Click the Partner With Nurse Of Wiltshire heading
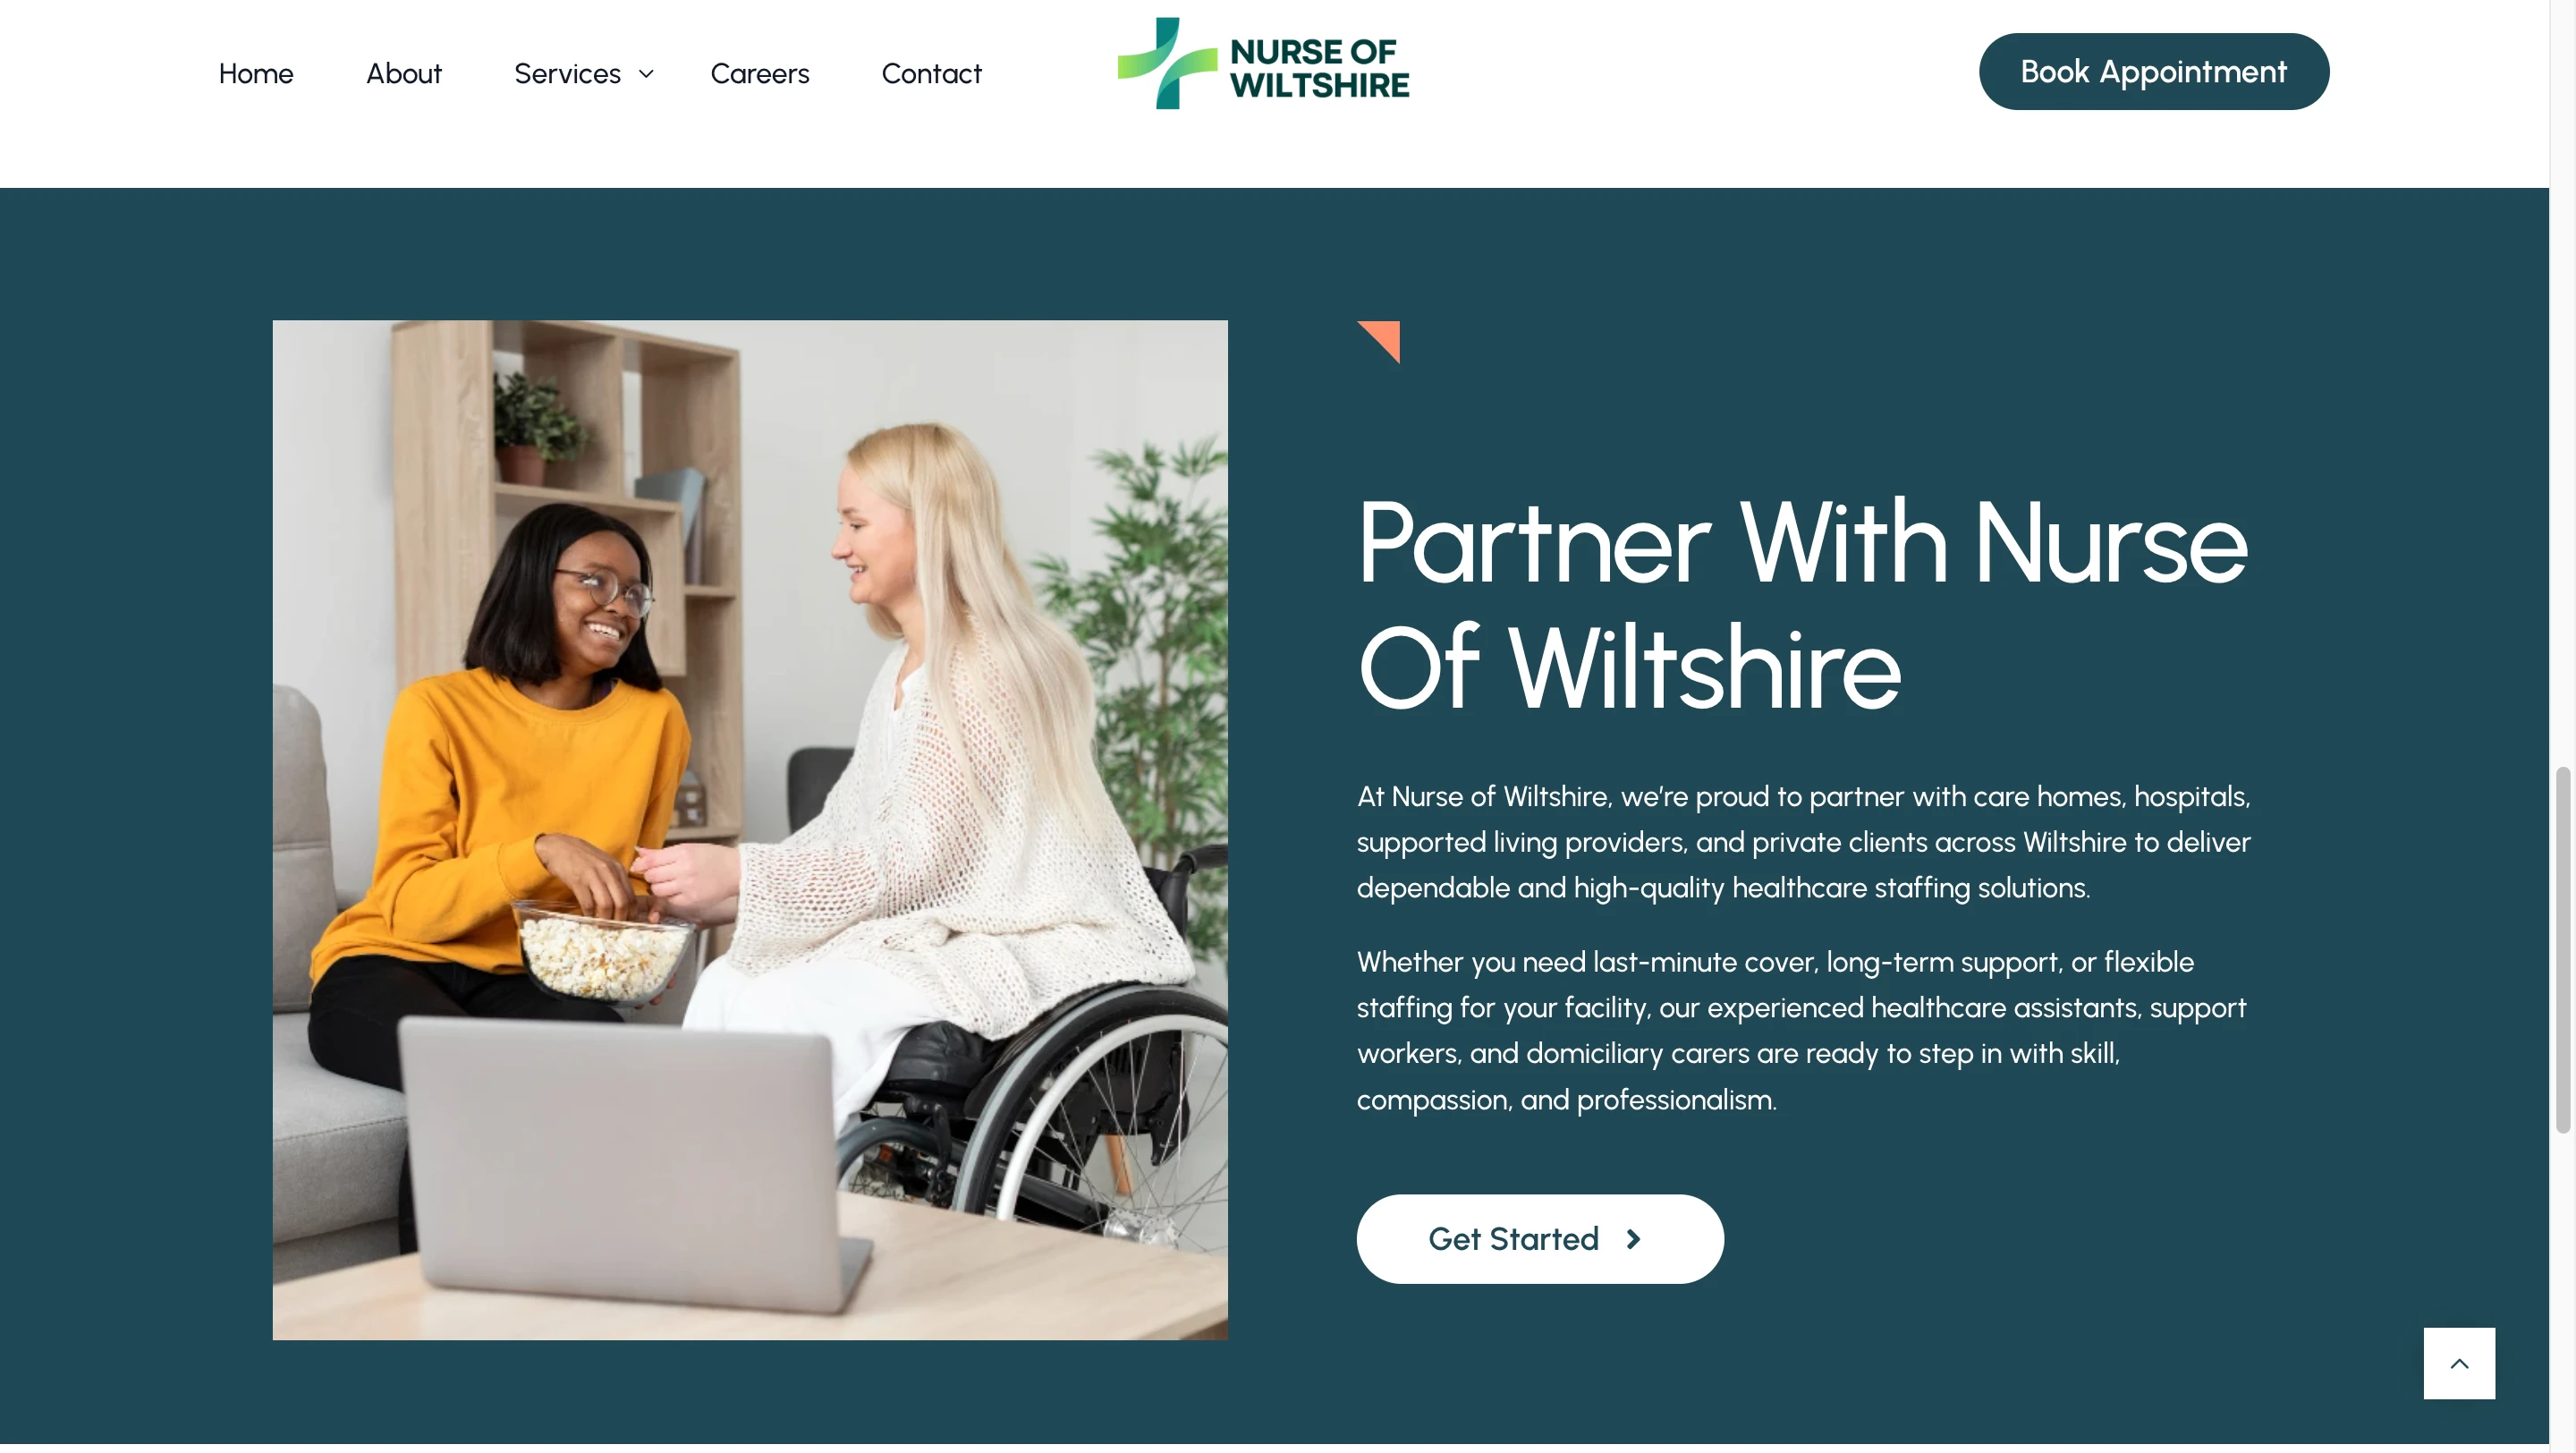2576x1453 pixels. click(1802, 605)
